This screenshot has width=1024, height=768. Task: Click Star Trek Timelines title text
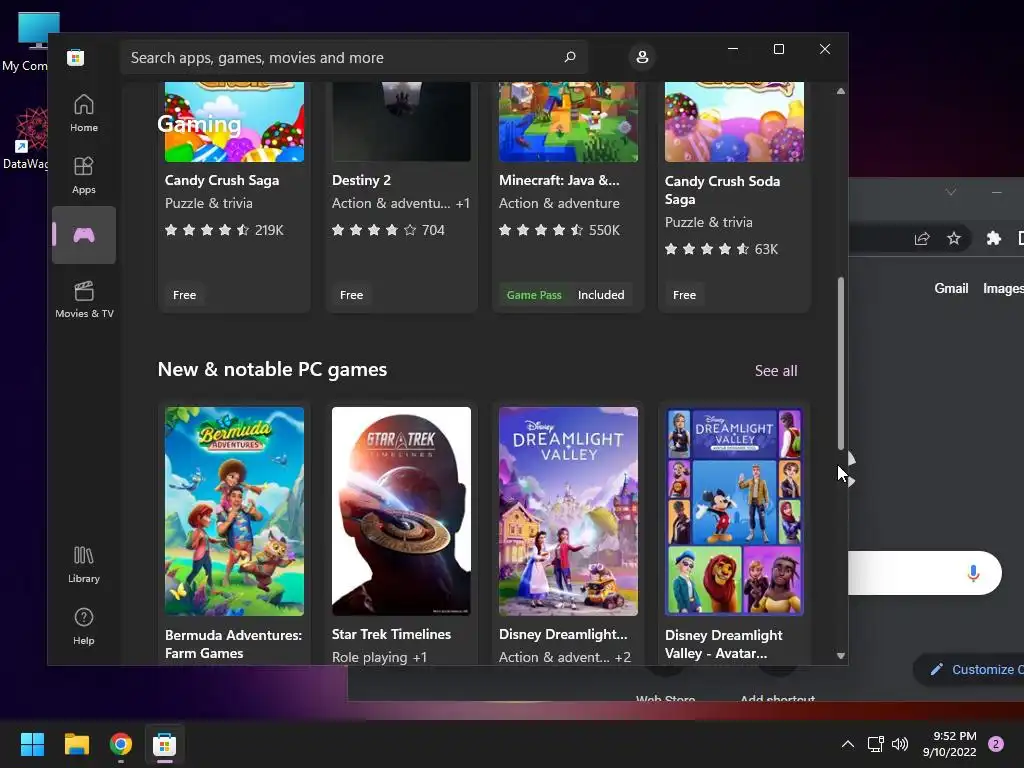(x=391, y=634)
